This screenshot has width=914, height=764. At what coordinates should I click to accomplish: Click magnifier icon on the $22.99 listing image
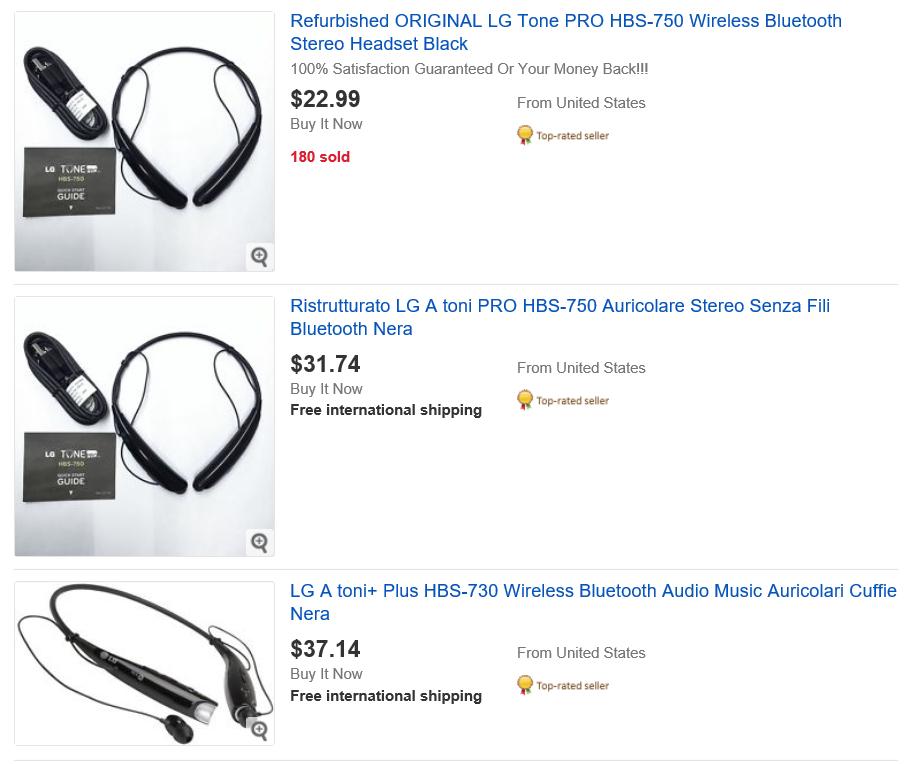(x=259, y=256)
